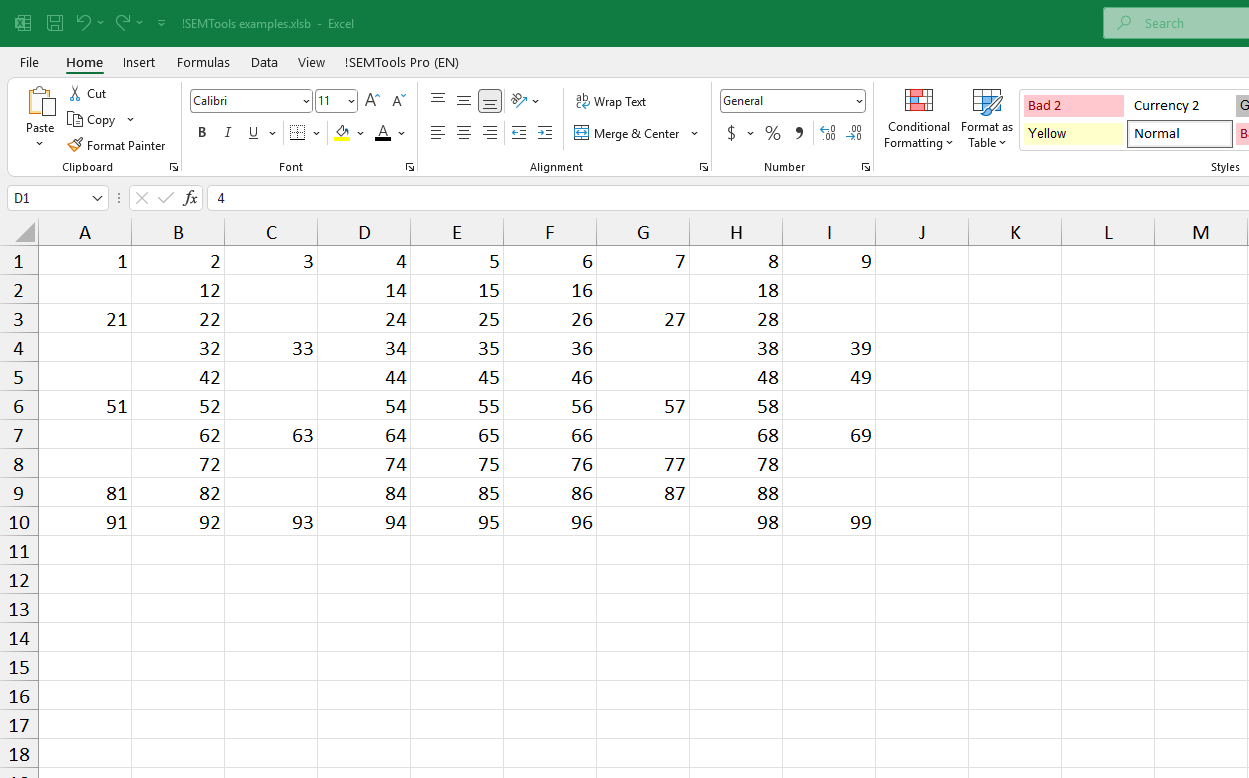
Task: Switch to the Formulas tab
Action: [x=203, y=62]
